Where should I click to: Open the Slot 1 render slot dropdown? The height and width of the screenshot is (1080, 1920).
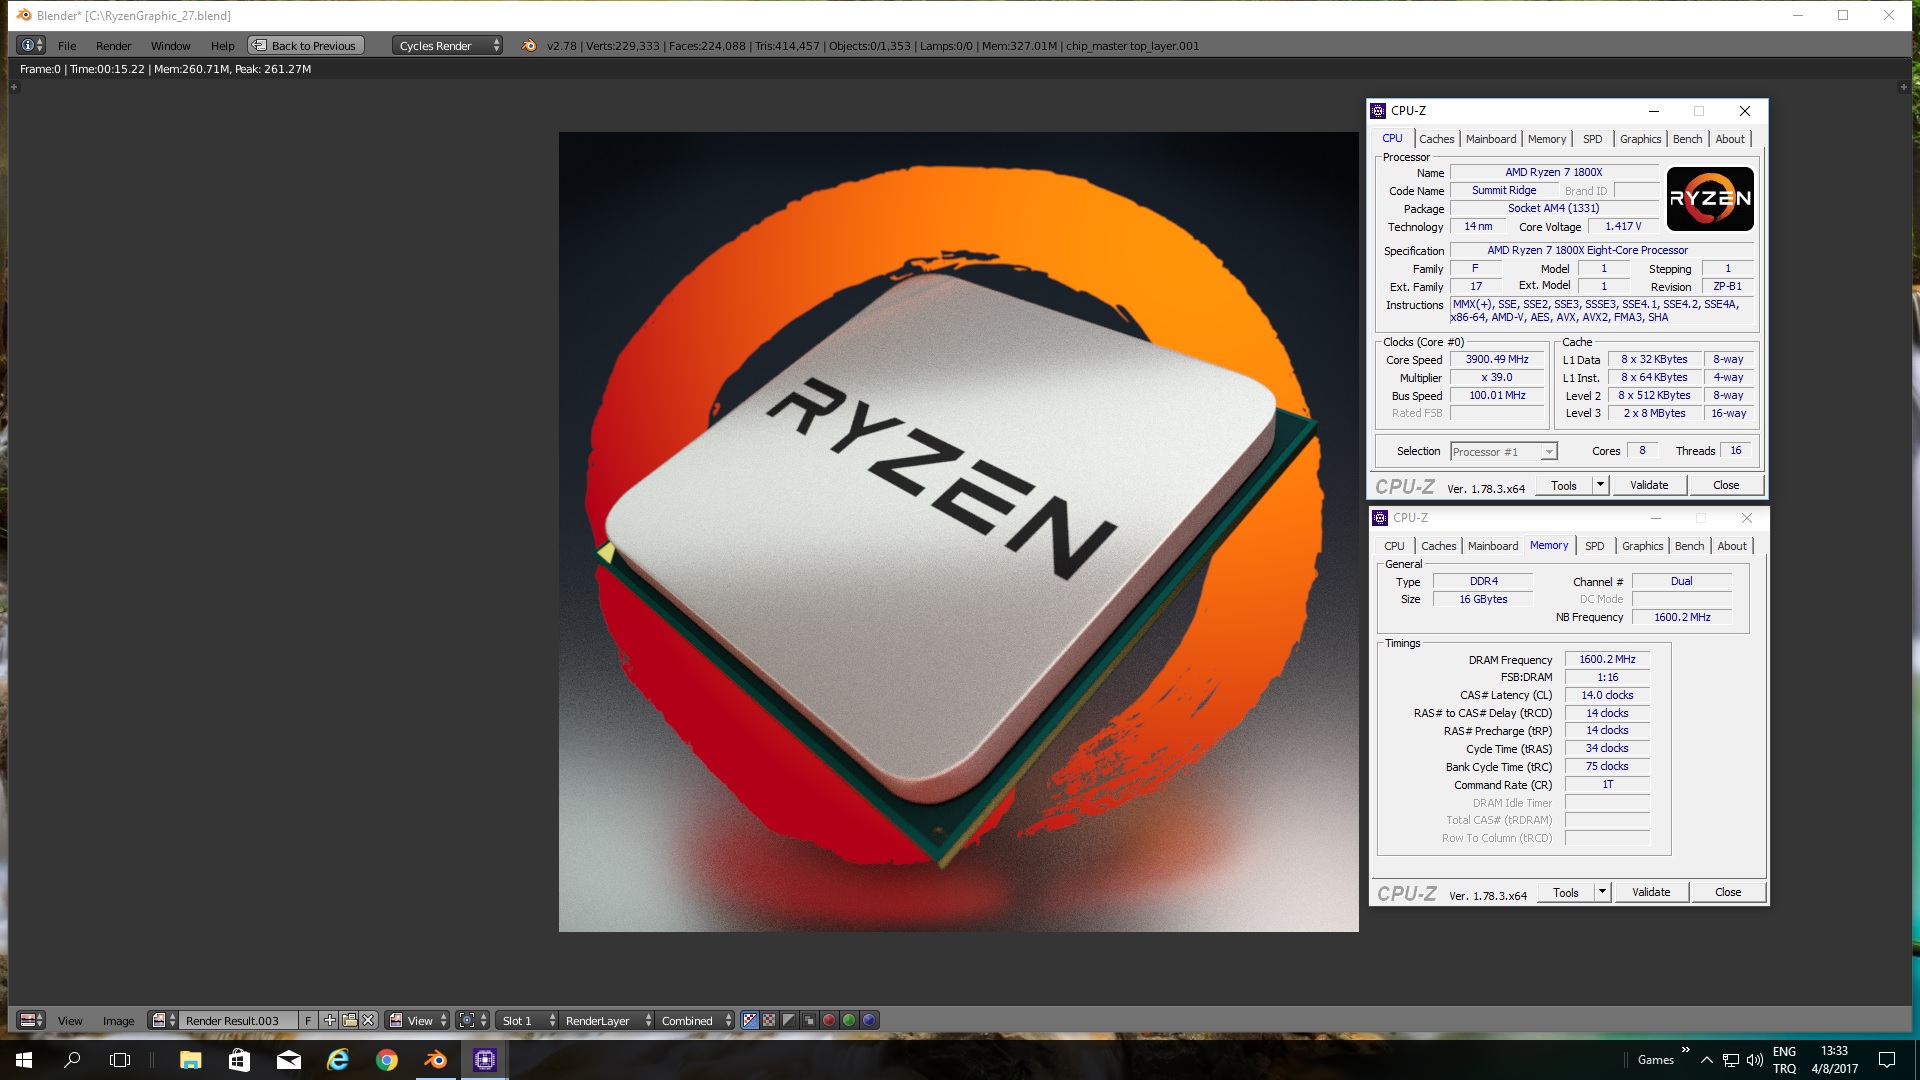[x=527, y=1020]
